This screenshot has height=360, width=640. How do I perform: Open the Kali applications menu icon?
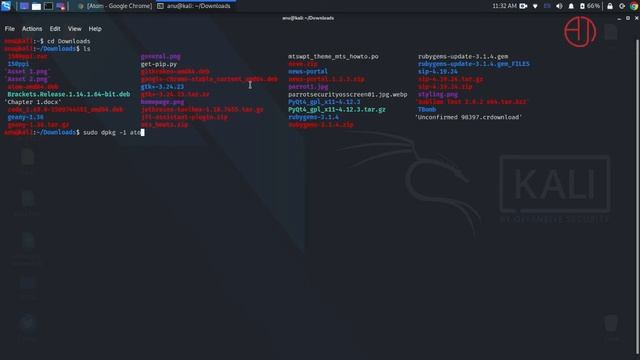click(x=6, y=6)
